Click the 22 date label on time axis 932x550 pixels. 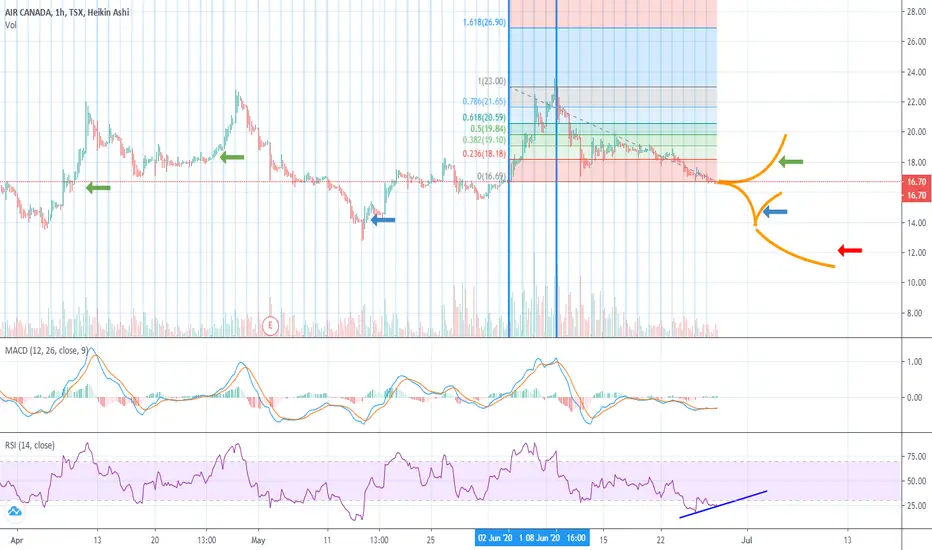[661, 540]
